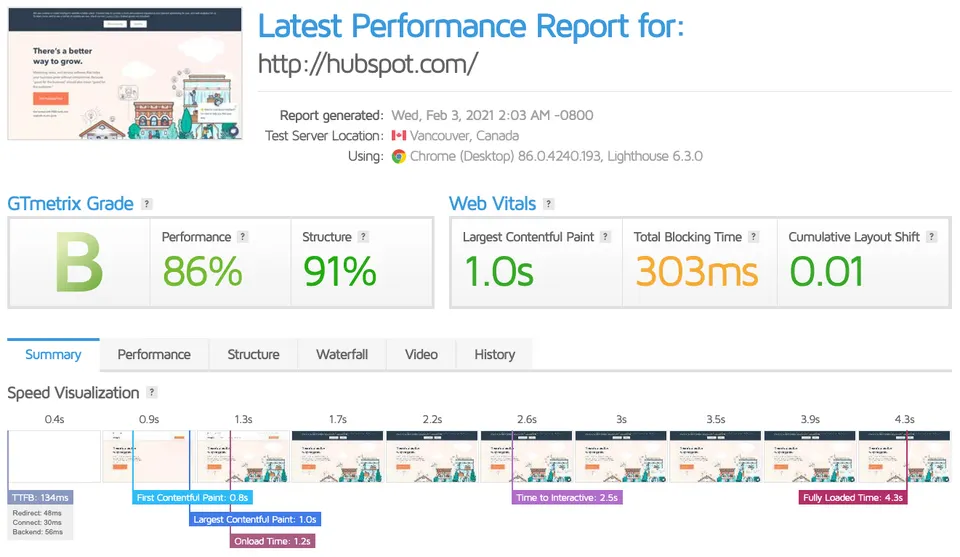Select the Summary tab

pyautogui.click(x=53, y=354)
